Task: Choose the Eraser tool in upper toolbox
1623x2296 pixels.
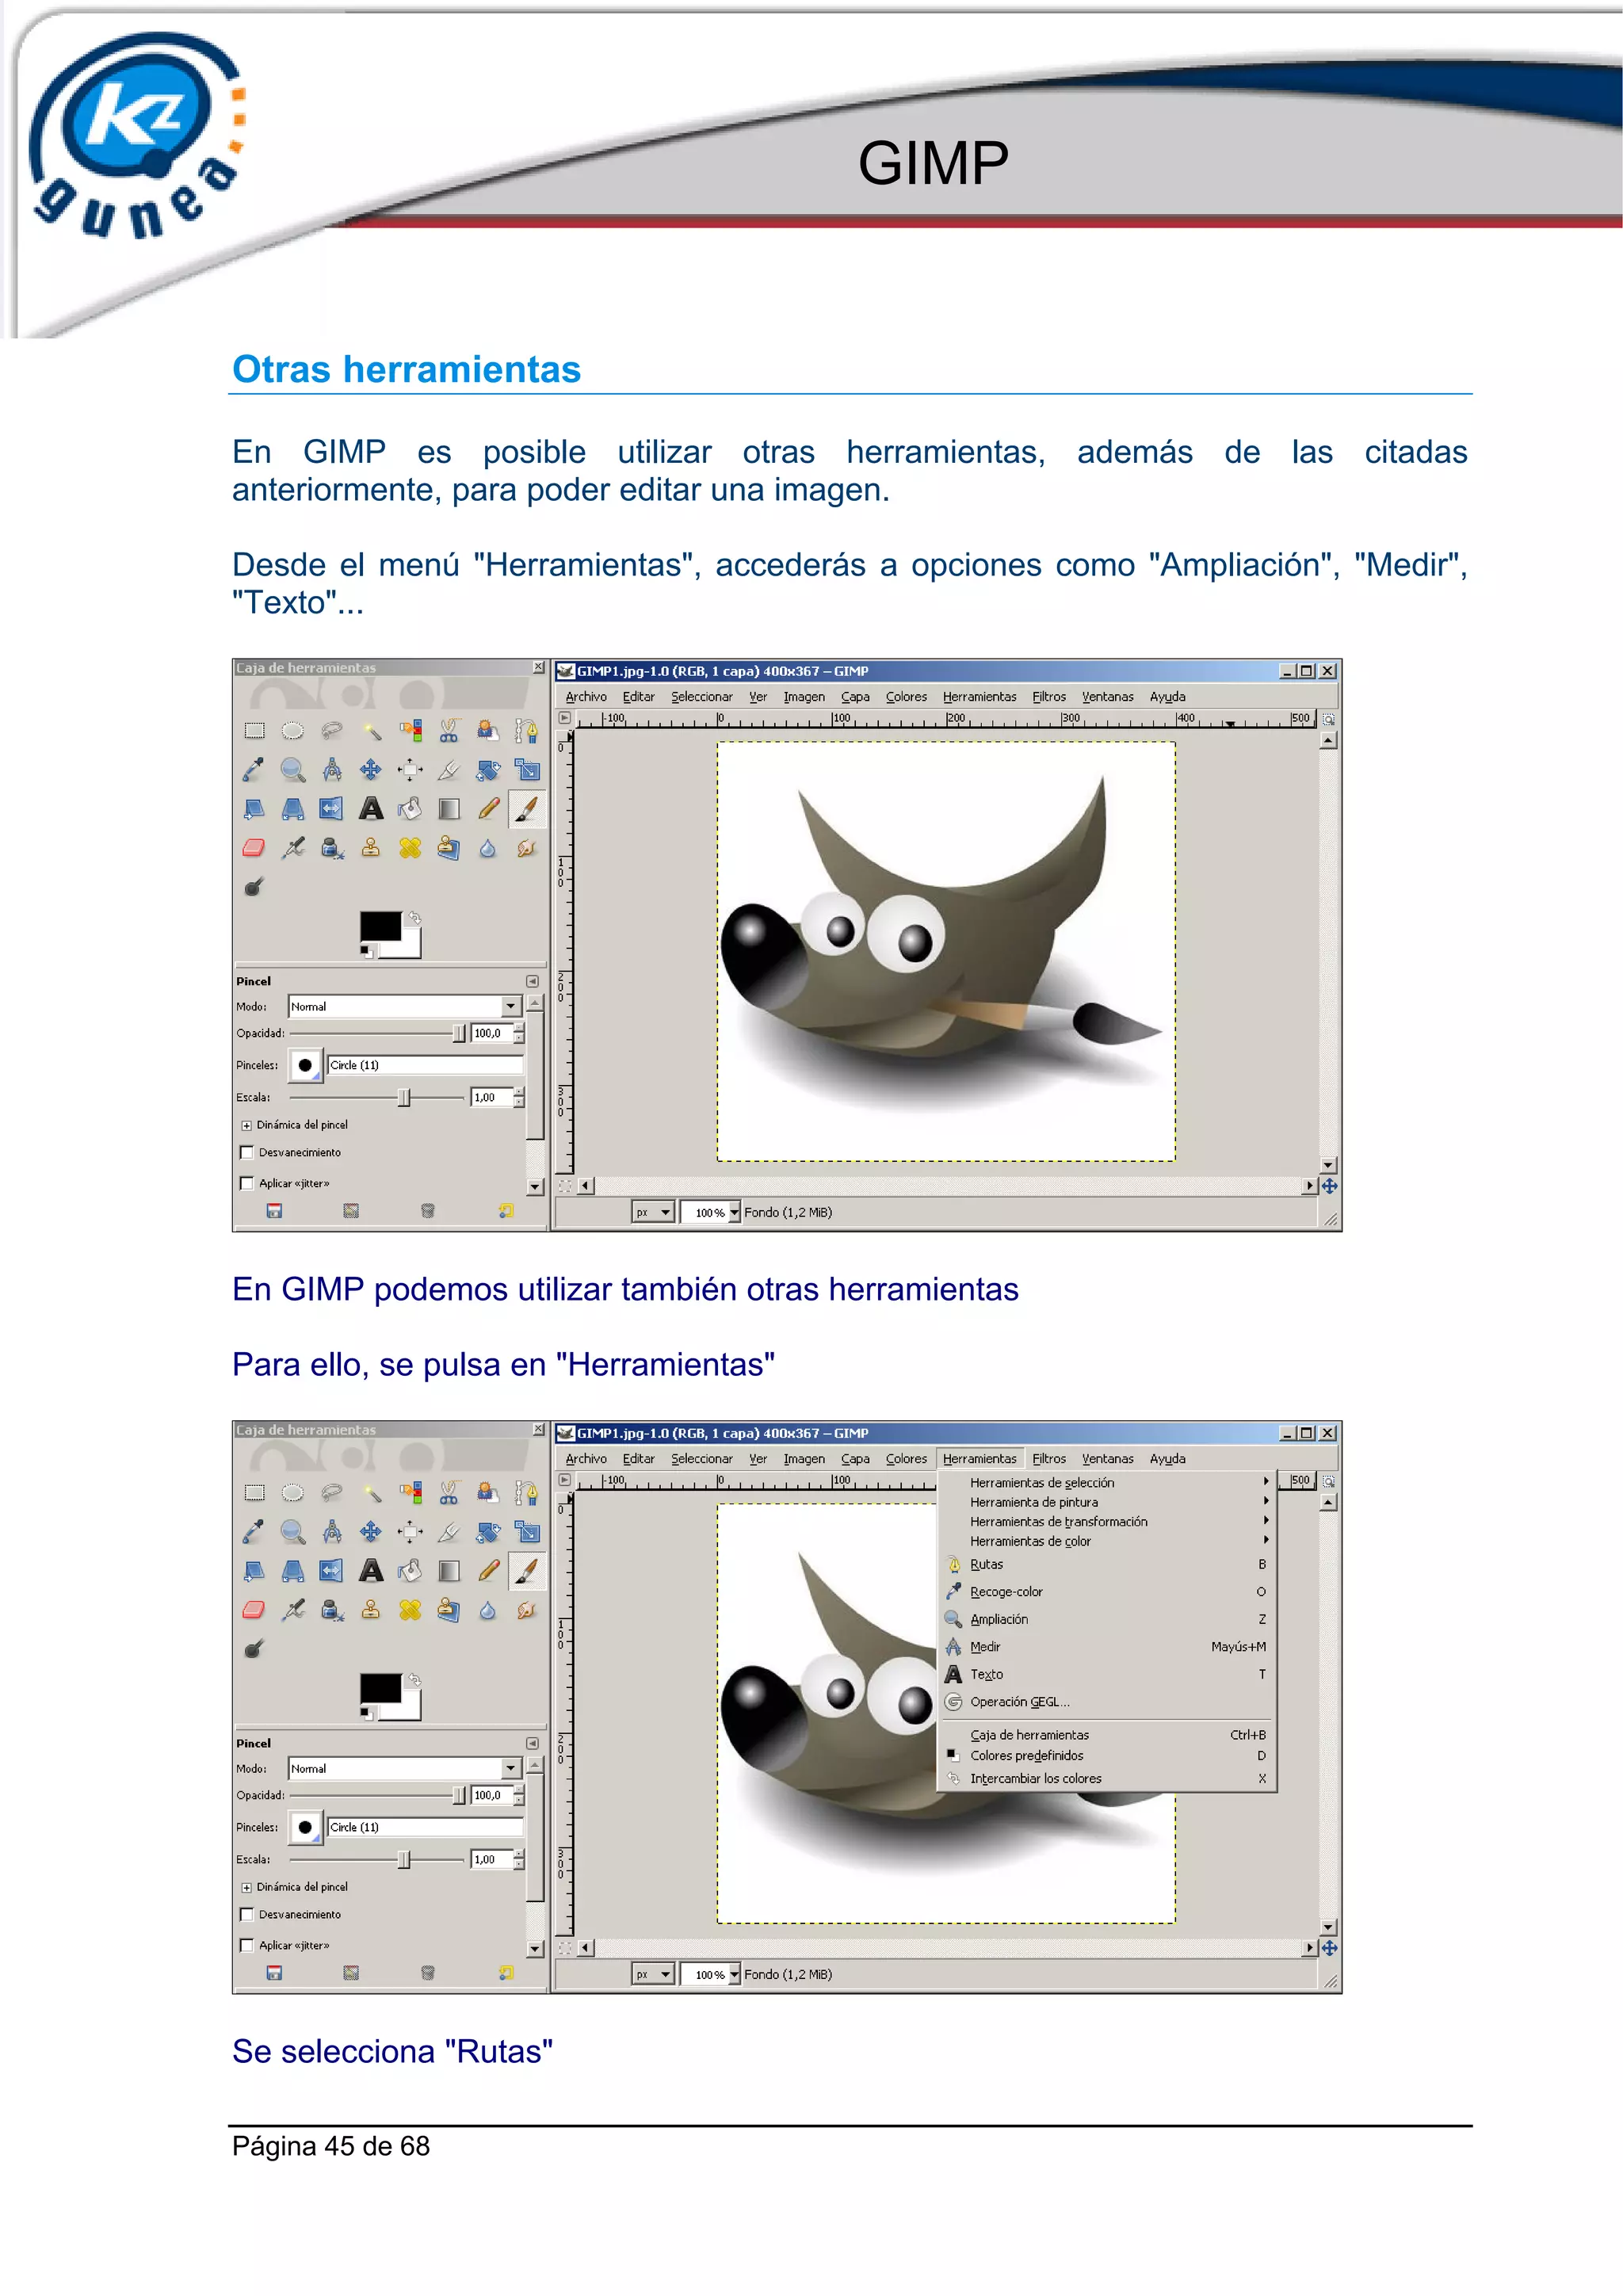Action: (254, 848)
